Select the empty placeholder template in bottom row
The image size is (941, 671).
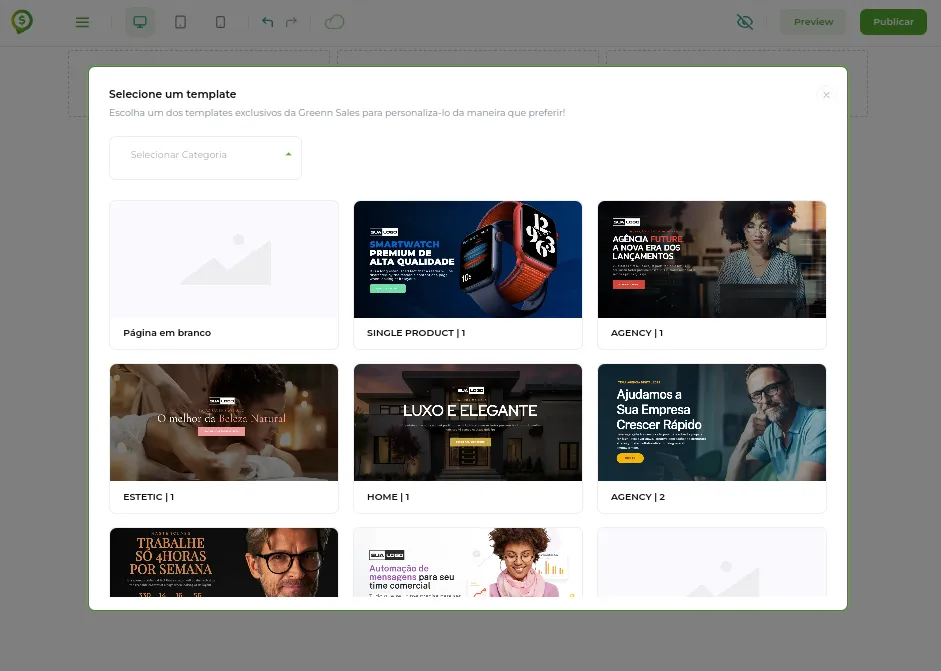tap(712, 562)
